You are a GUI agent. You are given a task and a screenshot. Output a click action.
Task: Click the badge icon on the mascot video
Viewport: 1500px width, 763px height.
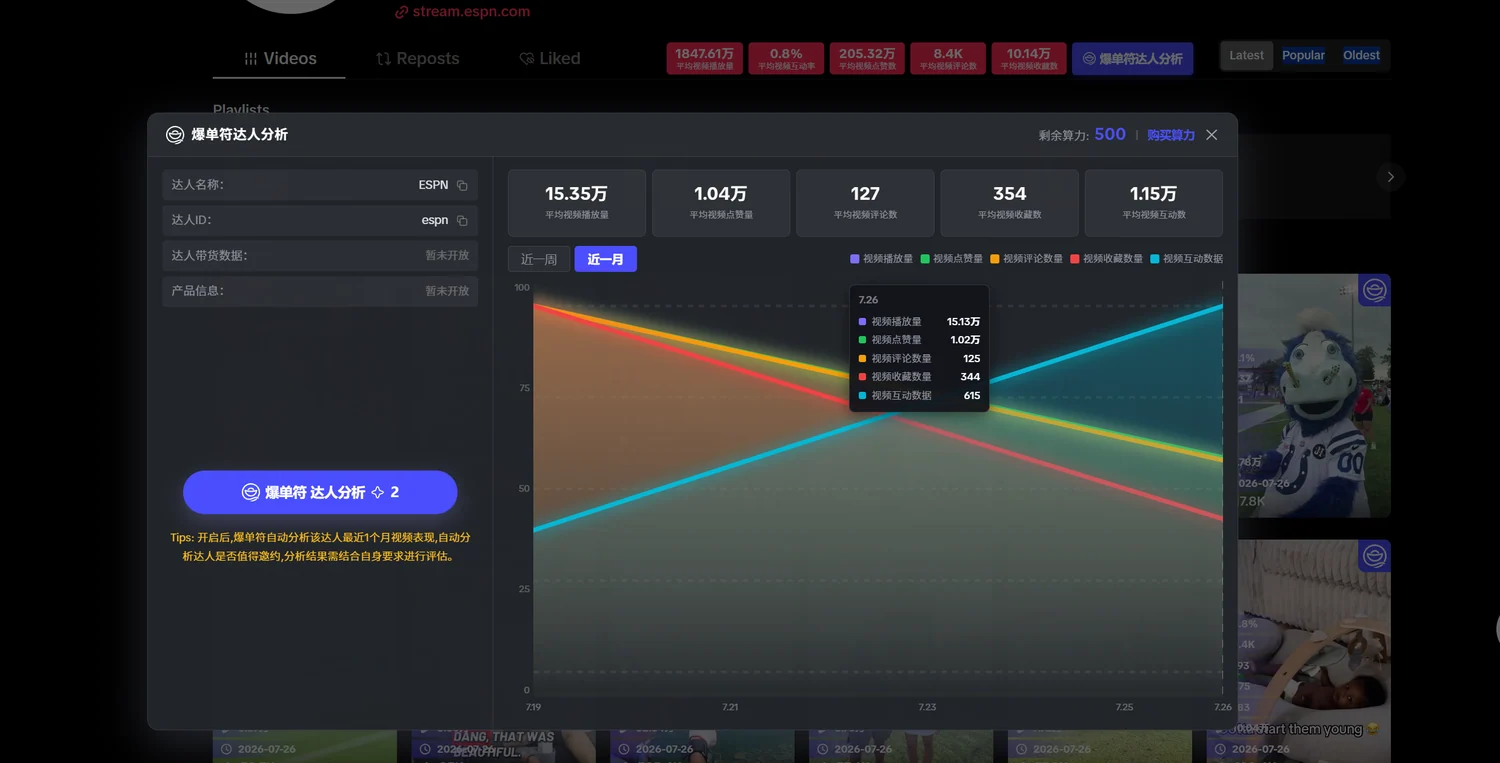click(x=1374, y=290)
